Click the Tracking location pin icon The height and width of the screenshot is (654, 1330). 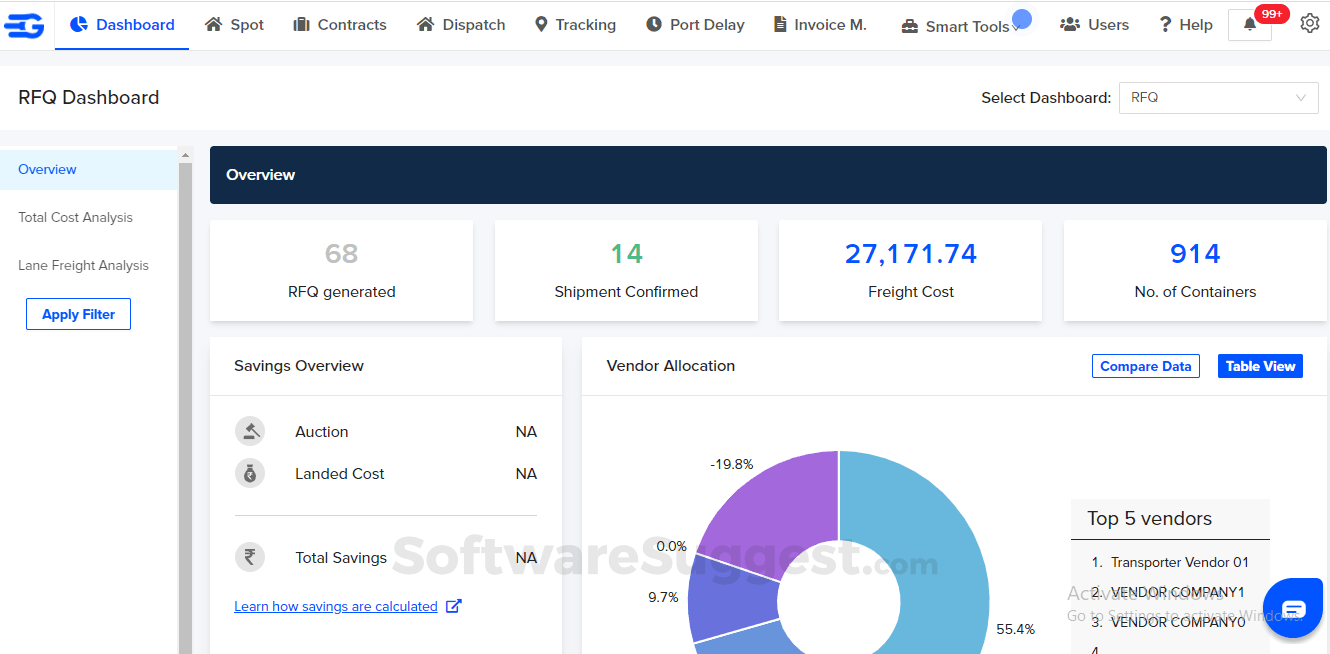coord(541,23)
